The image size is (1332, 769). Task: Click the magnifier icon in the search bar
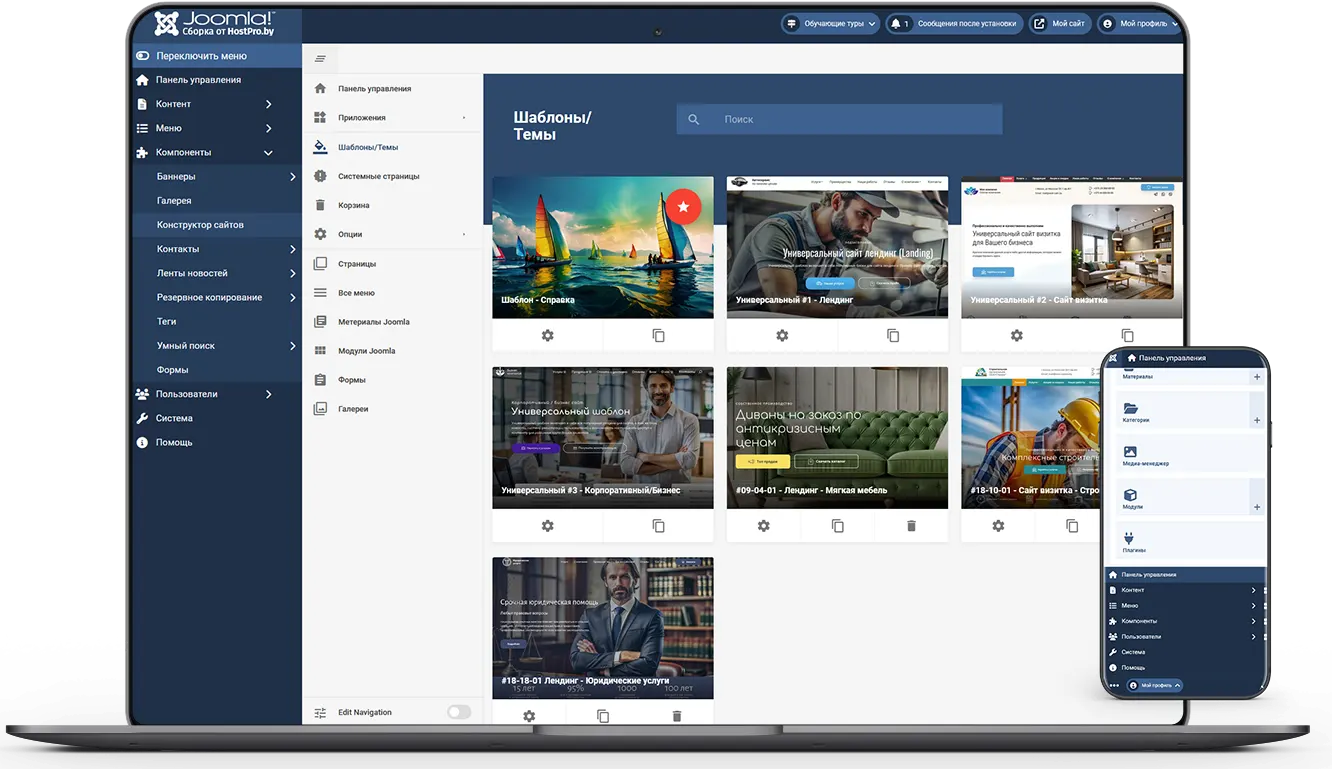pyautogui.click(x=694, y=120)
